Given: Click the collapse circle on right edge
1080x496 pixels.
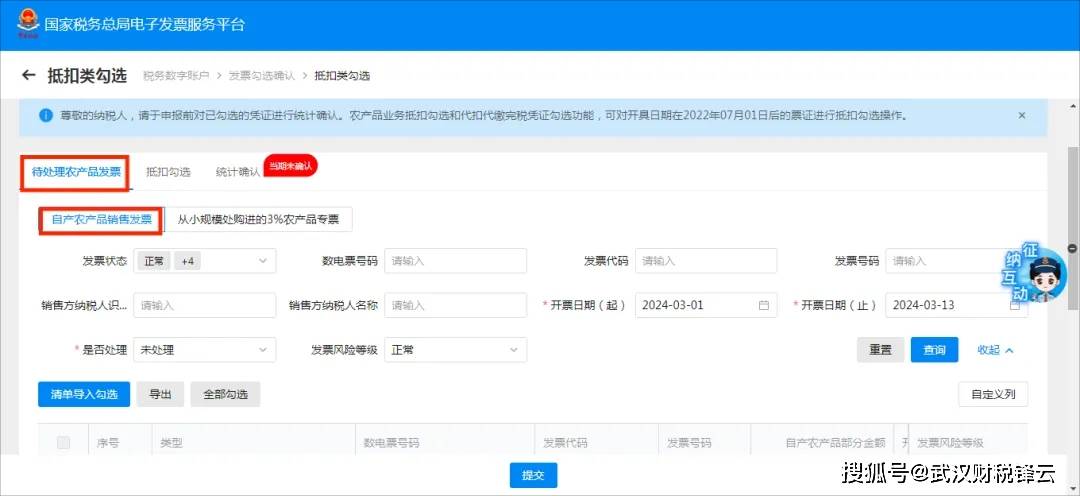Looking at the screenshot, I should point(1073,248).
